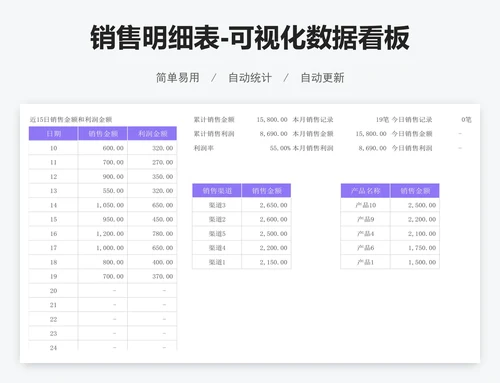Select the 销售渠道 column header

coord(217,191)
